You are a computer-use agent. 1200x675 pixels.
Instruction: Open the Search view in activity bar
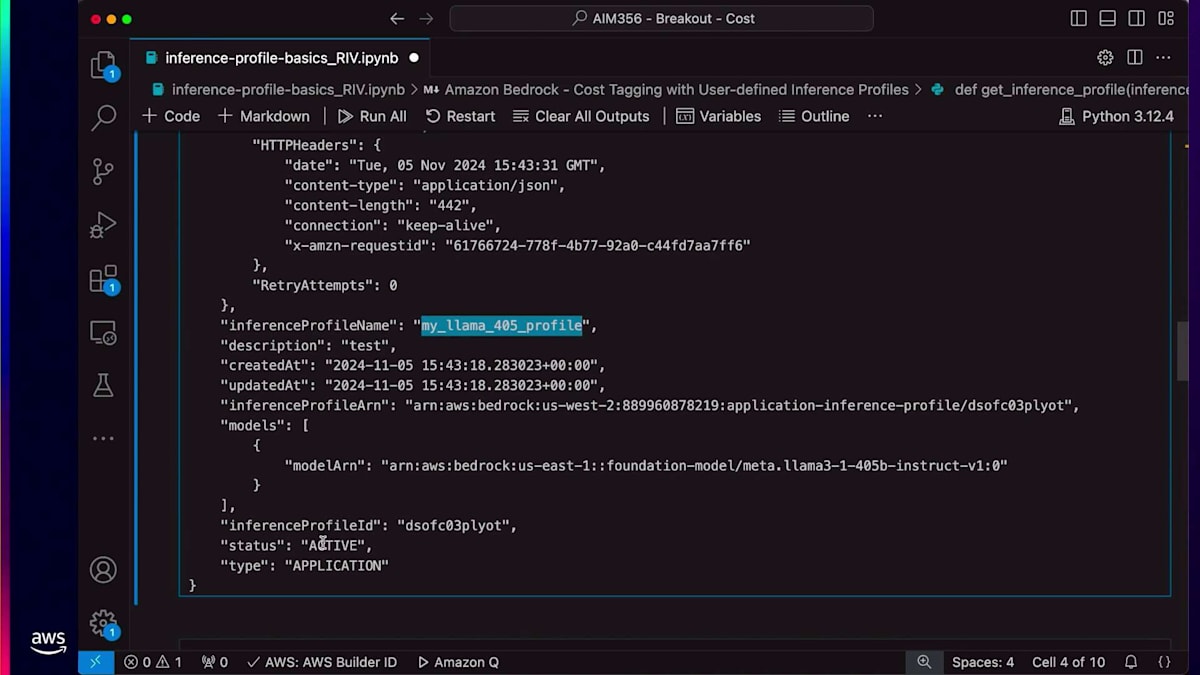(x=103, y=118)
